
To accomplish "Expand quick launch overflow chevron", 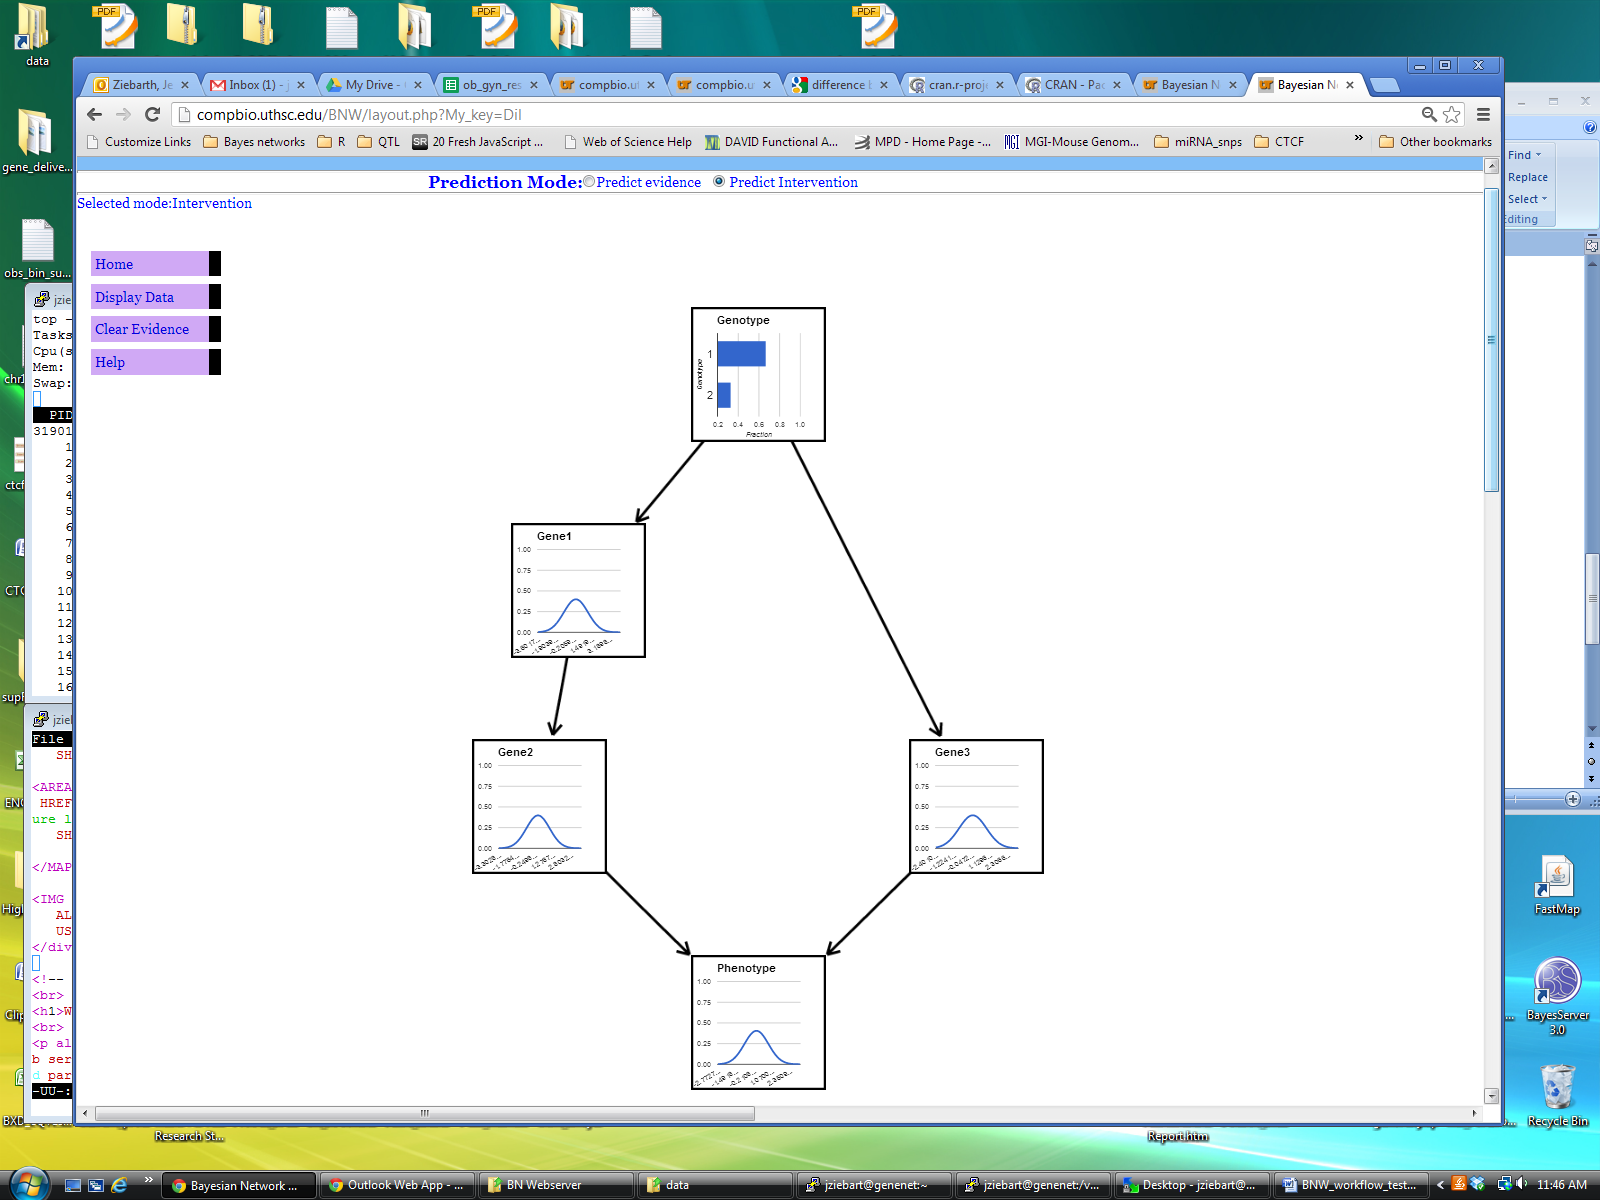I will 148,1180.
